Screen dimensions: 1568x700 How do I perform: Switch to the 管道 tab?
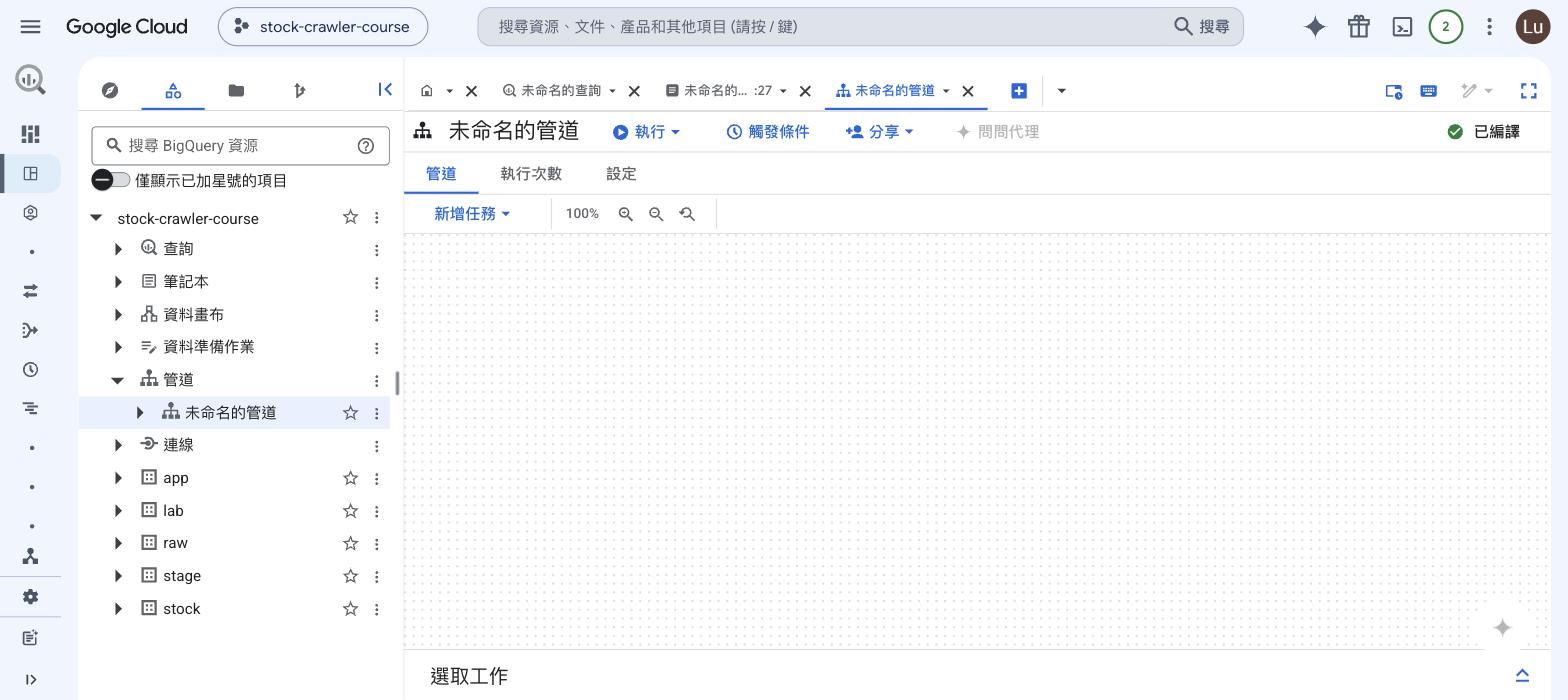(x=441, y=174)
